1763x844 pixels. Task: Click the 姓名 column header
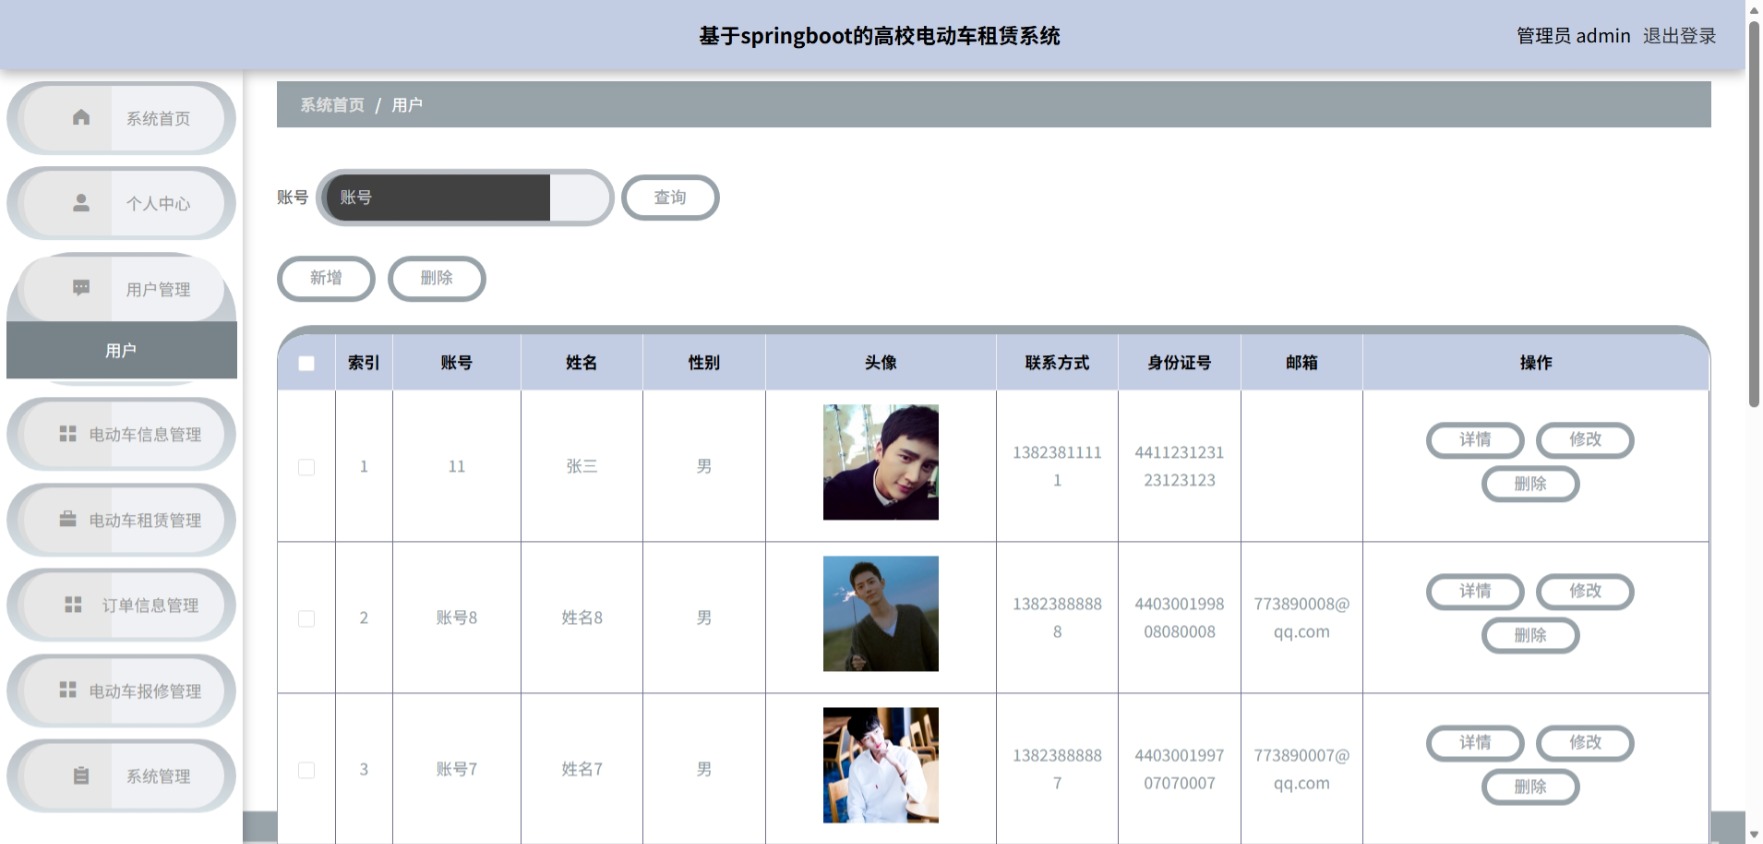point(582,363)
